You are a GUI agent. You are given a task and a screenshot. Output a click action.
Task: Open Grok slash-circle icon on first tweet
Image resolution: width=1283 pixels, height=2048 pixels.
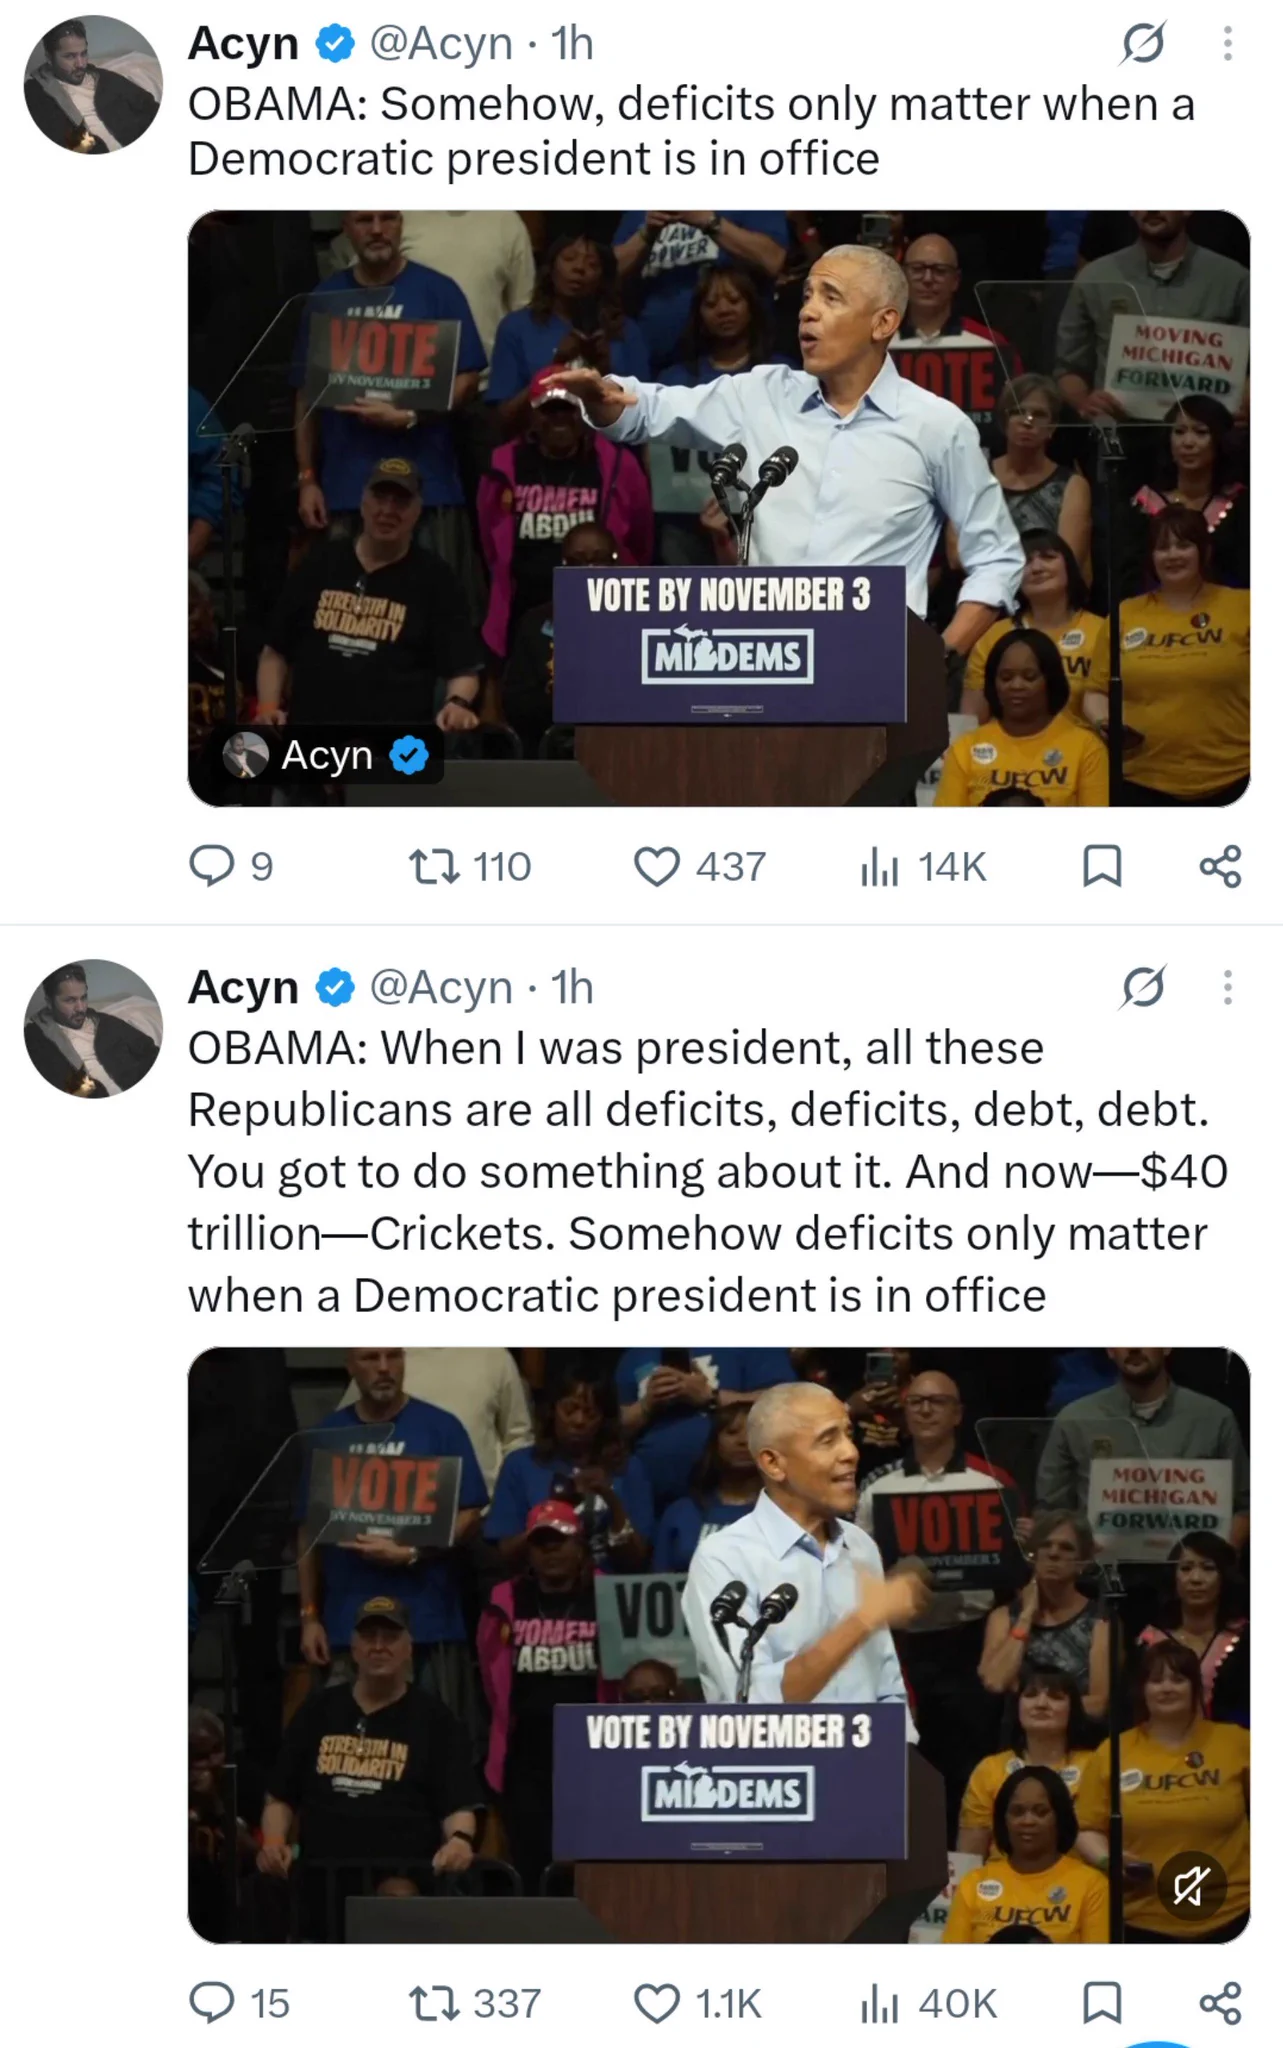1143,44
